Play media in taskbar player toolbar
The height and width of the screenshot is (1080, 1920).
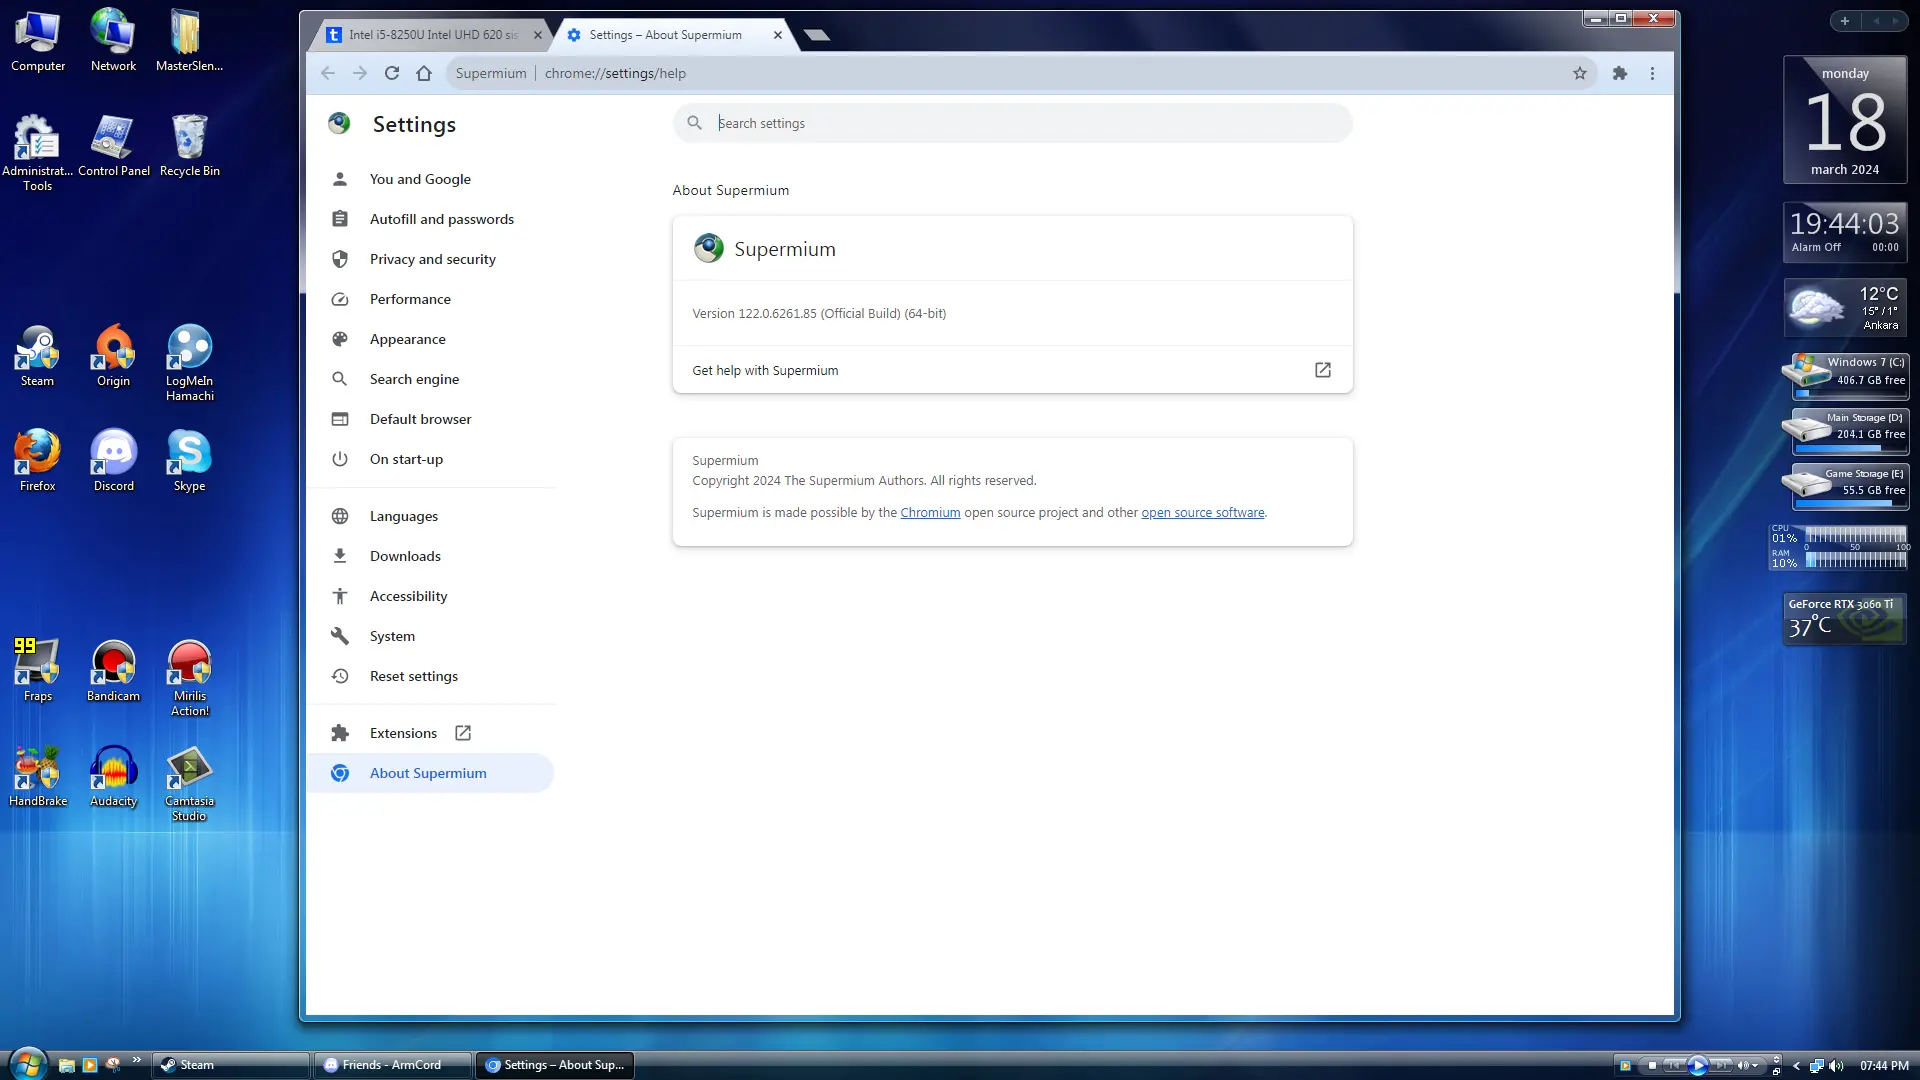pyautogui.click(x=1697, y=1065)
